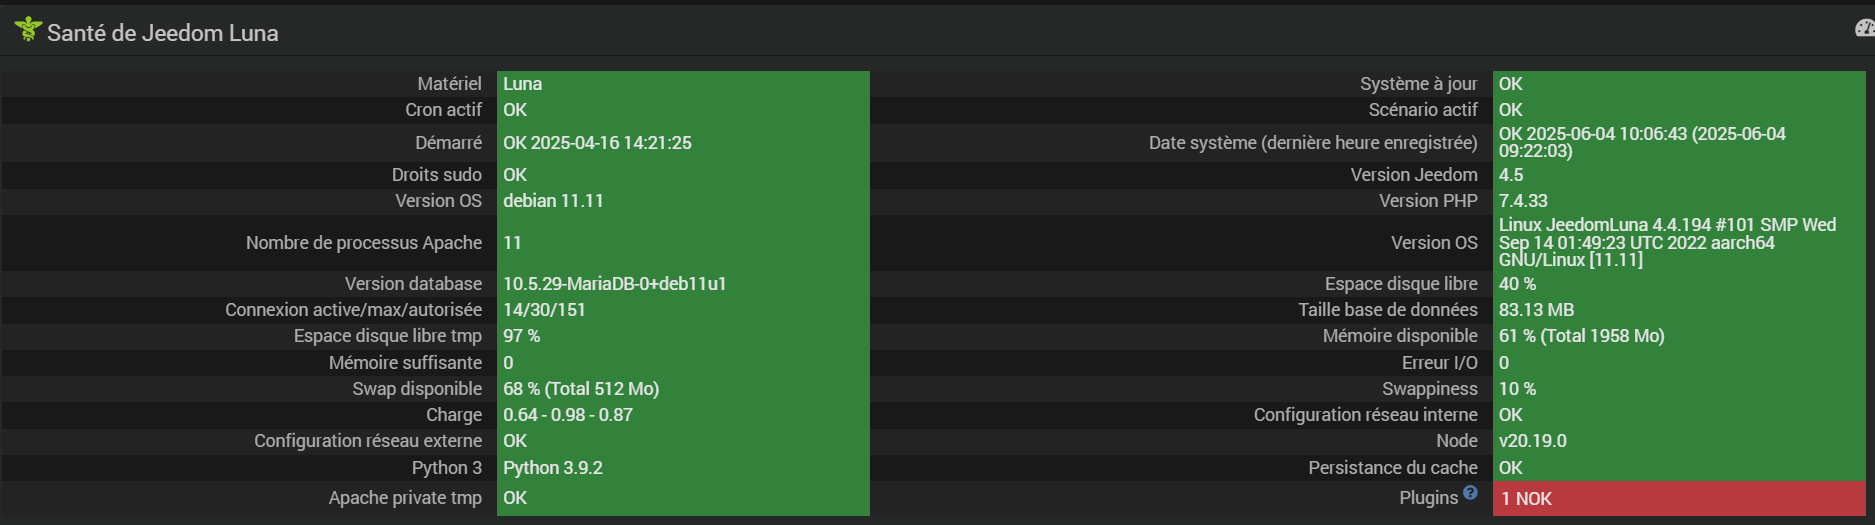Viewport: 1875px width, 525px height.
Task: Click the 'Python 3.9.2' value cell
Action: (x=553, y=468)
